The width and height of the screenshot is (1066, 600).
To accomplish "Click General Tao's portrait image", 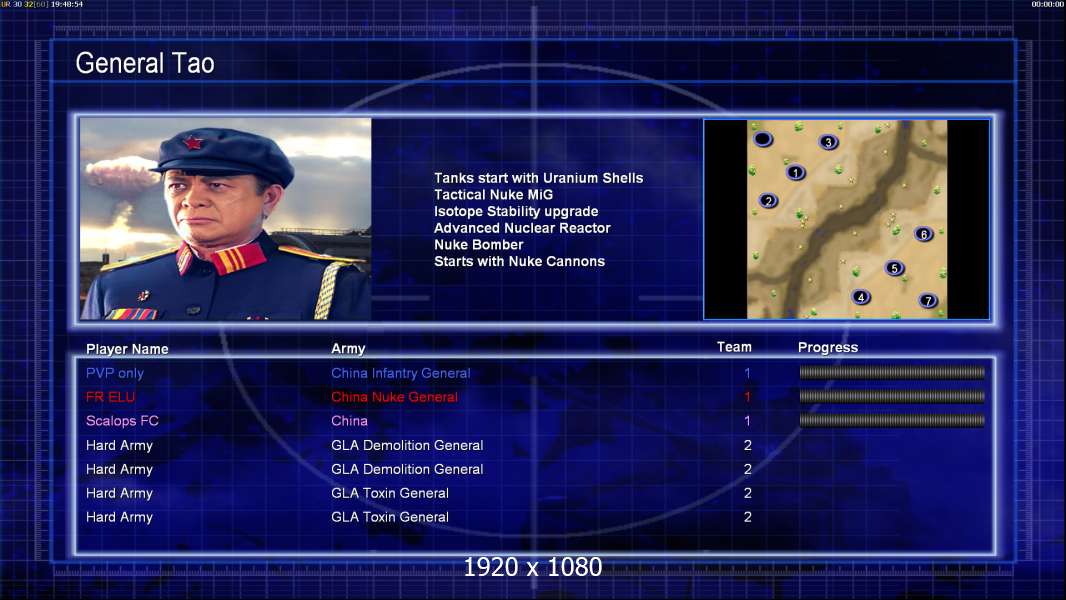I will tap(226, 218).
